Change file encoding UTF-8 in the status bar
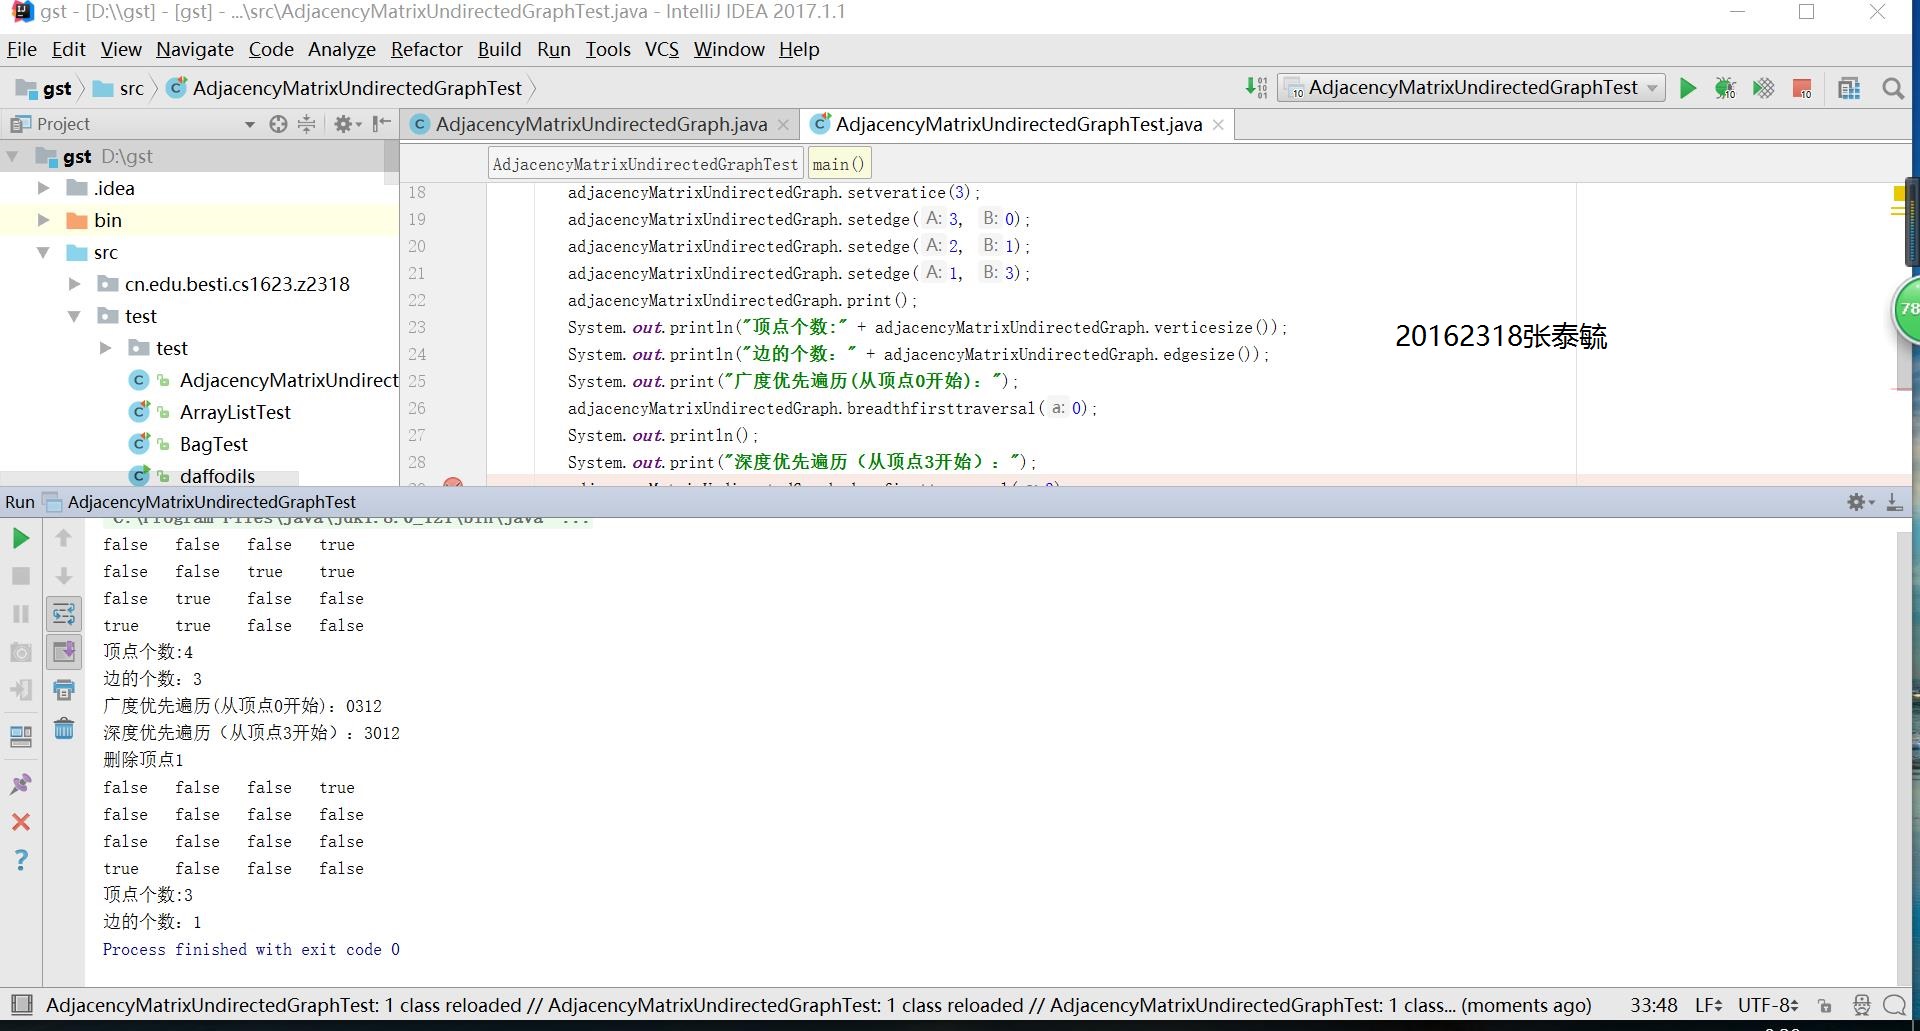This screenshot has width=1920, height=1031. (x=1768, y=1005)
